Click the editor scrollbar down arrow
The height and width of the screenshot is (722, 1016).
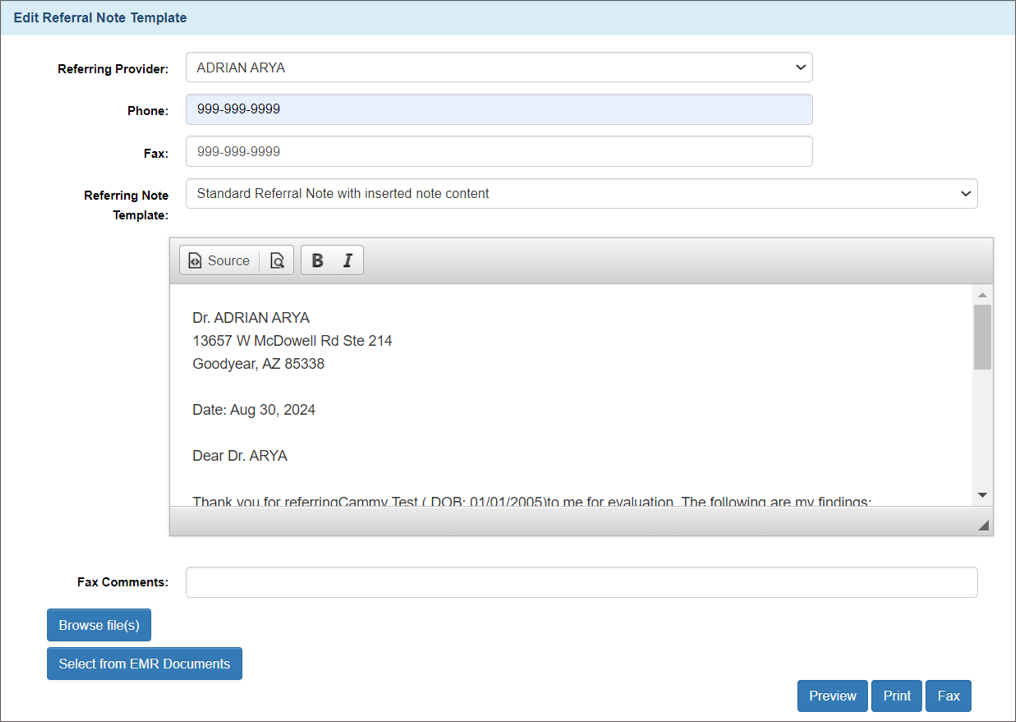tap(982, 495)
